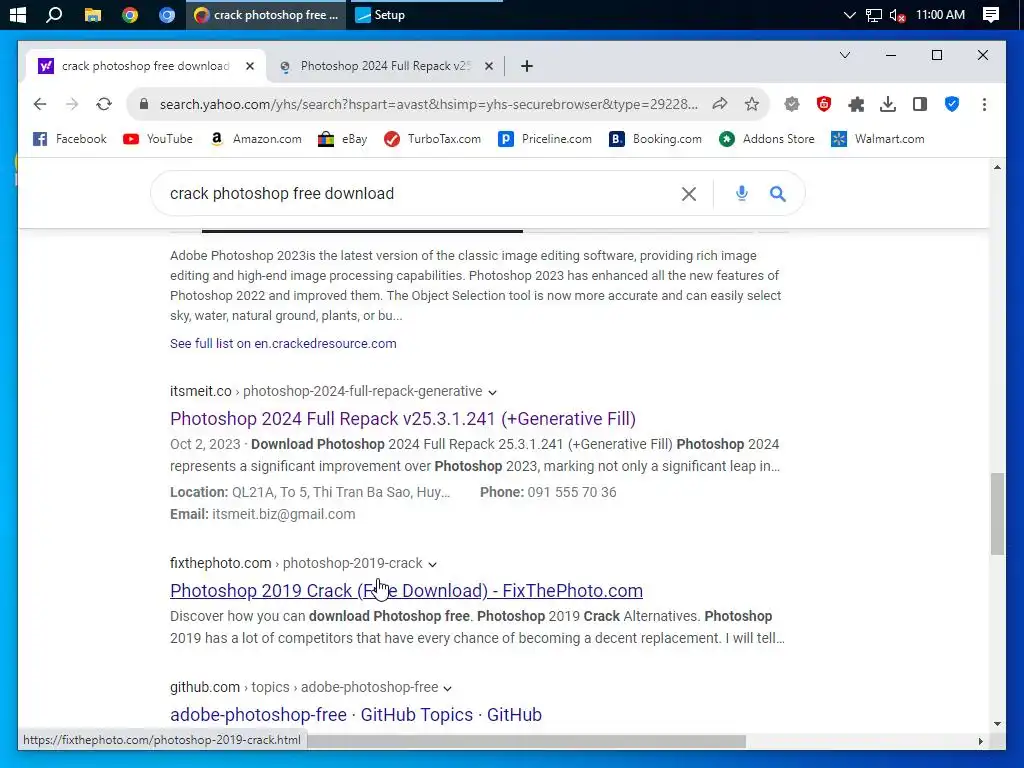Click the vertical scrollbar thumb
Screen dimensions: 1024x768
click(x=997, y=514)
